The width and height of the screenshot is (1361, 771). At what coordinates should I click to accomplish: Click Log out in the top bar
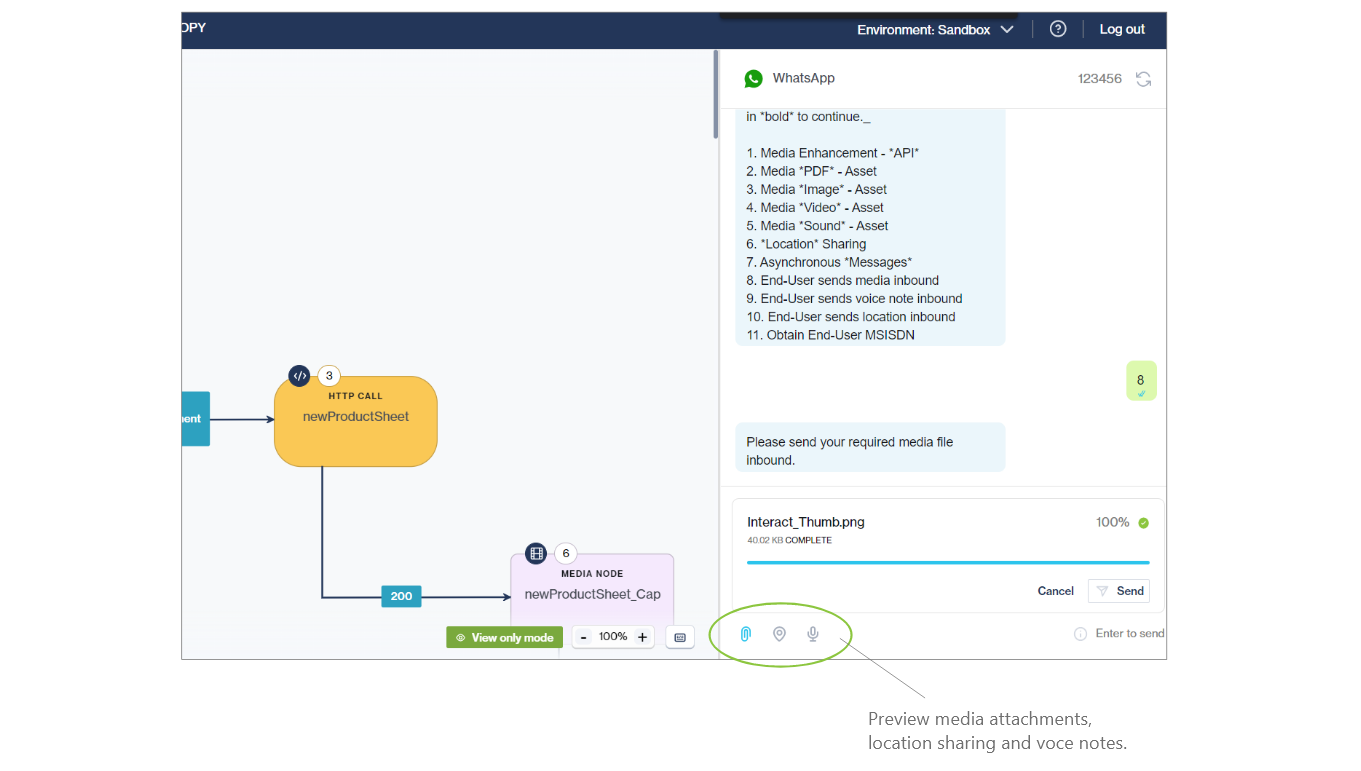tap(1122, 29)
